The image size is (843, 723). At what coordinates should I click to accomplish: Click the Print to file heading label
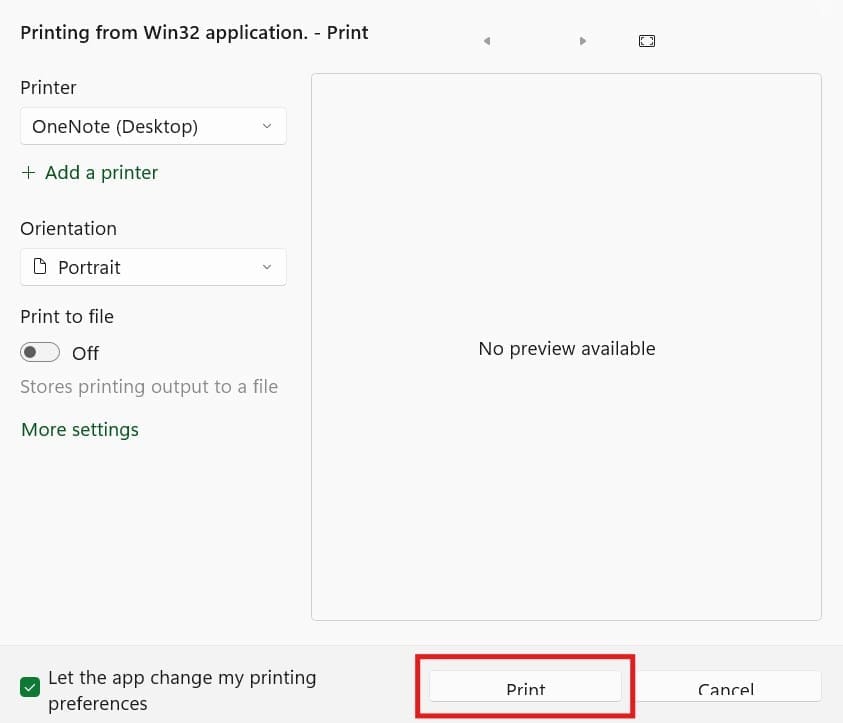tap(67, 317)
